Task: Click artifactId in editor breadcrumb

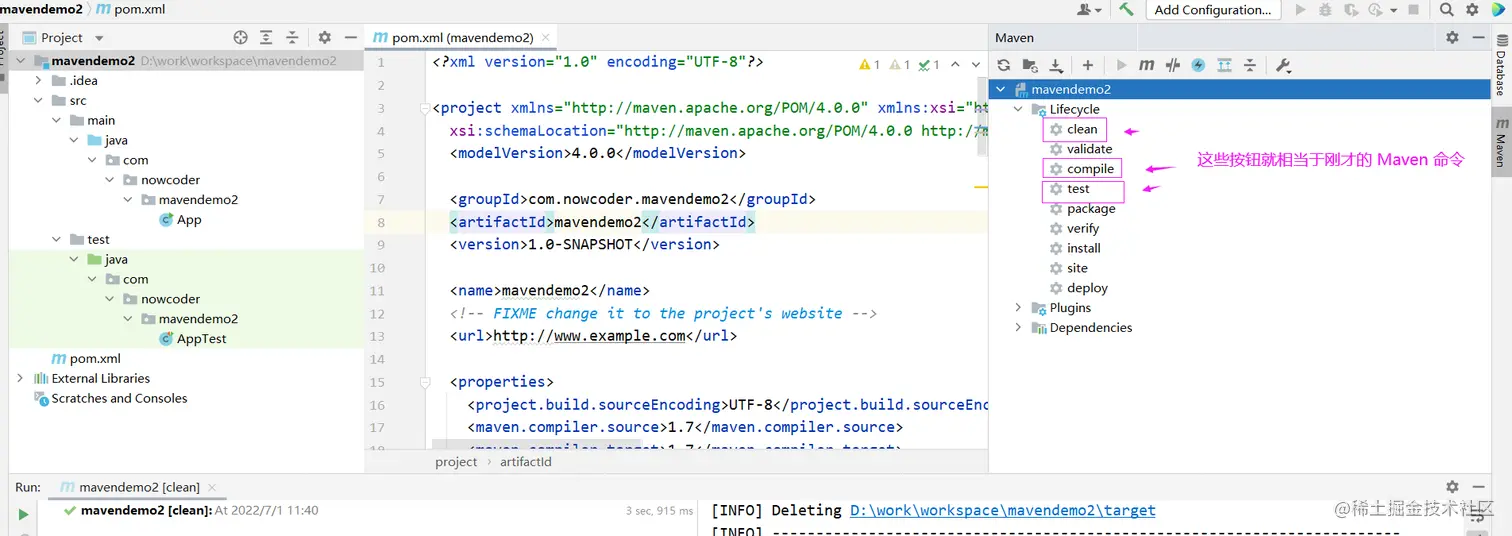Action: coord(525,462)
